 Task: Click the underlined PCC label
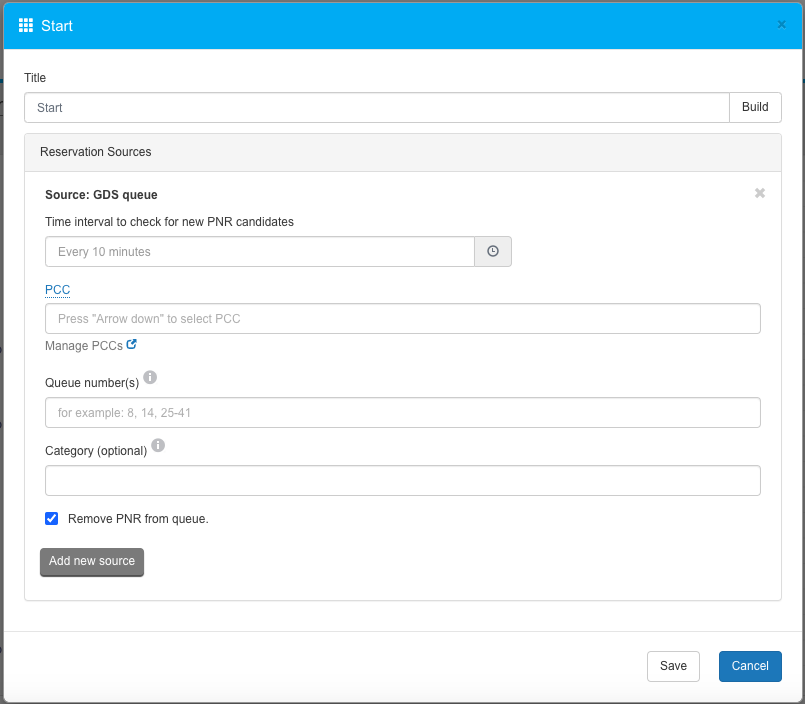coord(57,290)
